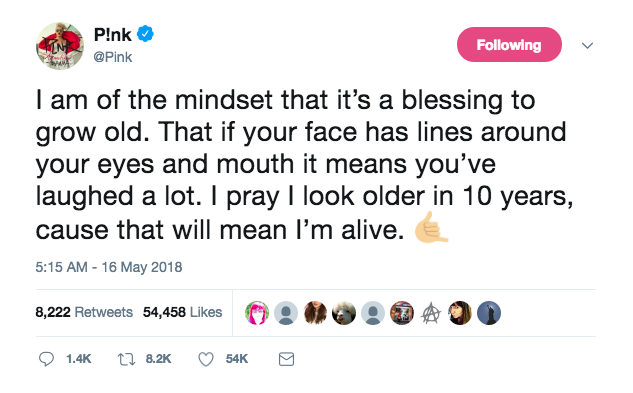This screenshot has height=393, width=633.
Task: Send tweet via the envelope message icon
Action: coord(286,359)
